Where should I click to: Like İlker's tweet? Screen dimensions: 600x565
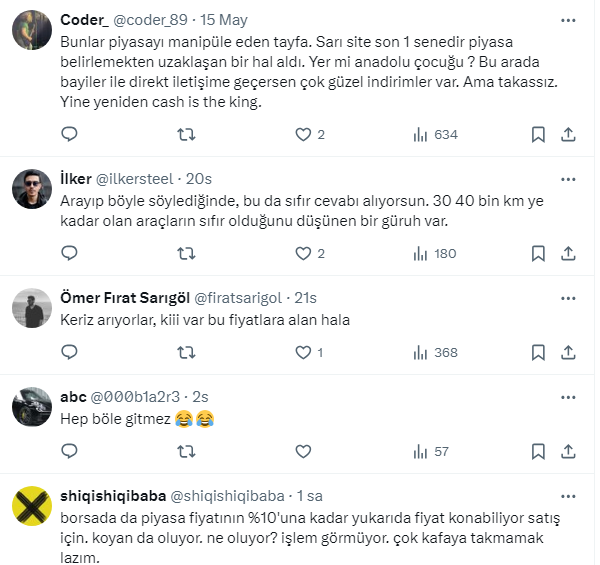coord(304,253)
